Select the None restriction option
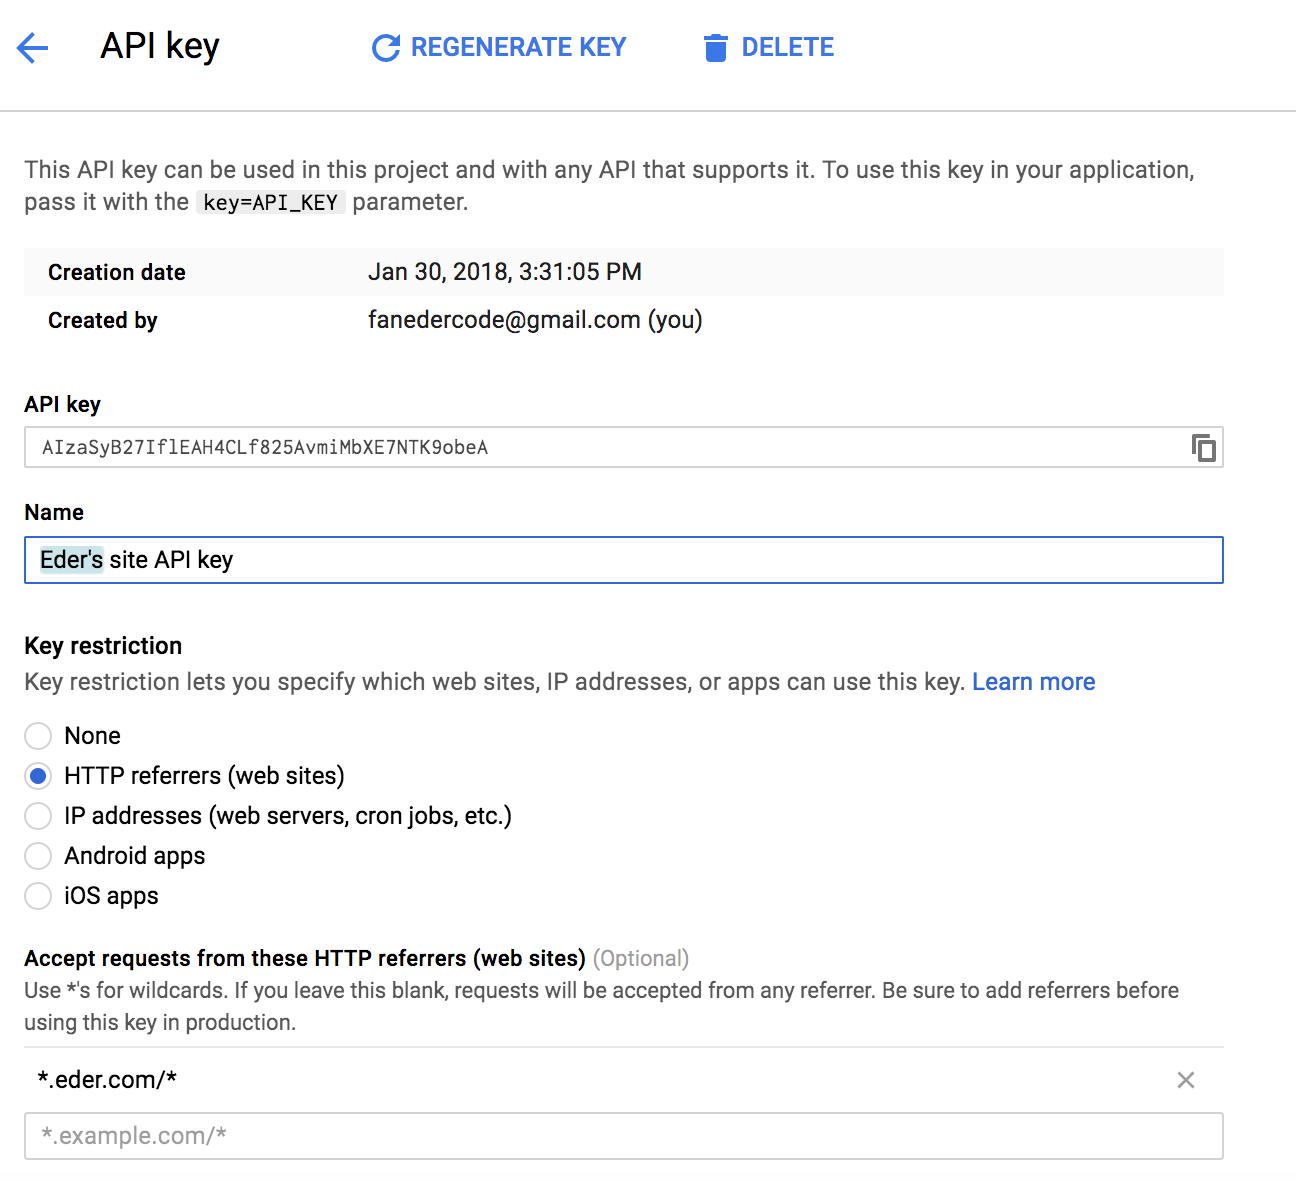1296x1182 pixels. pyautogui.click(x=38, y=736)
